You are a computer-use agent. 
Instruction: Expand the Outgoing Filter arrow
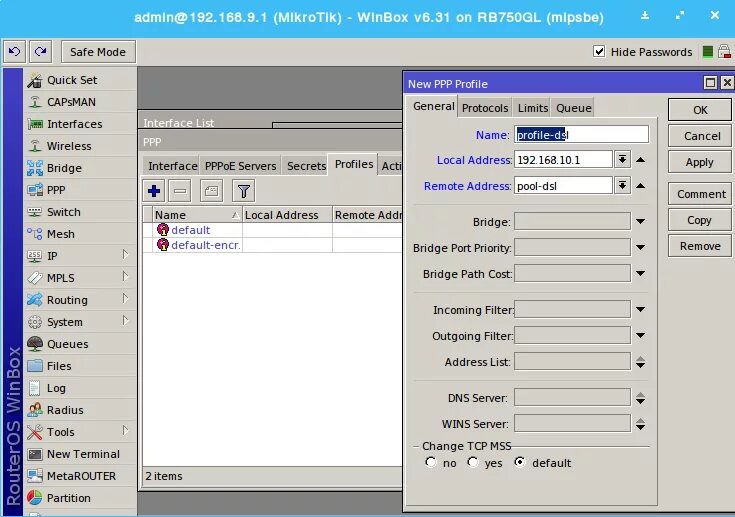pos(640,336)
